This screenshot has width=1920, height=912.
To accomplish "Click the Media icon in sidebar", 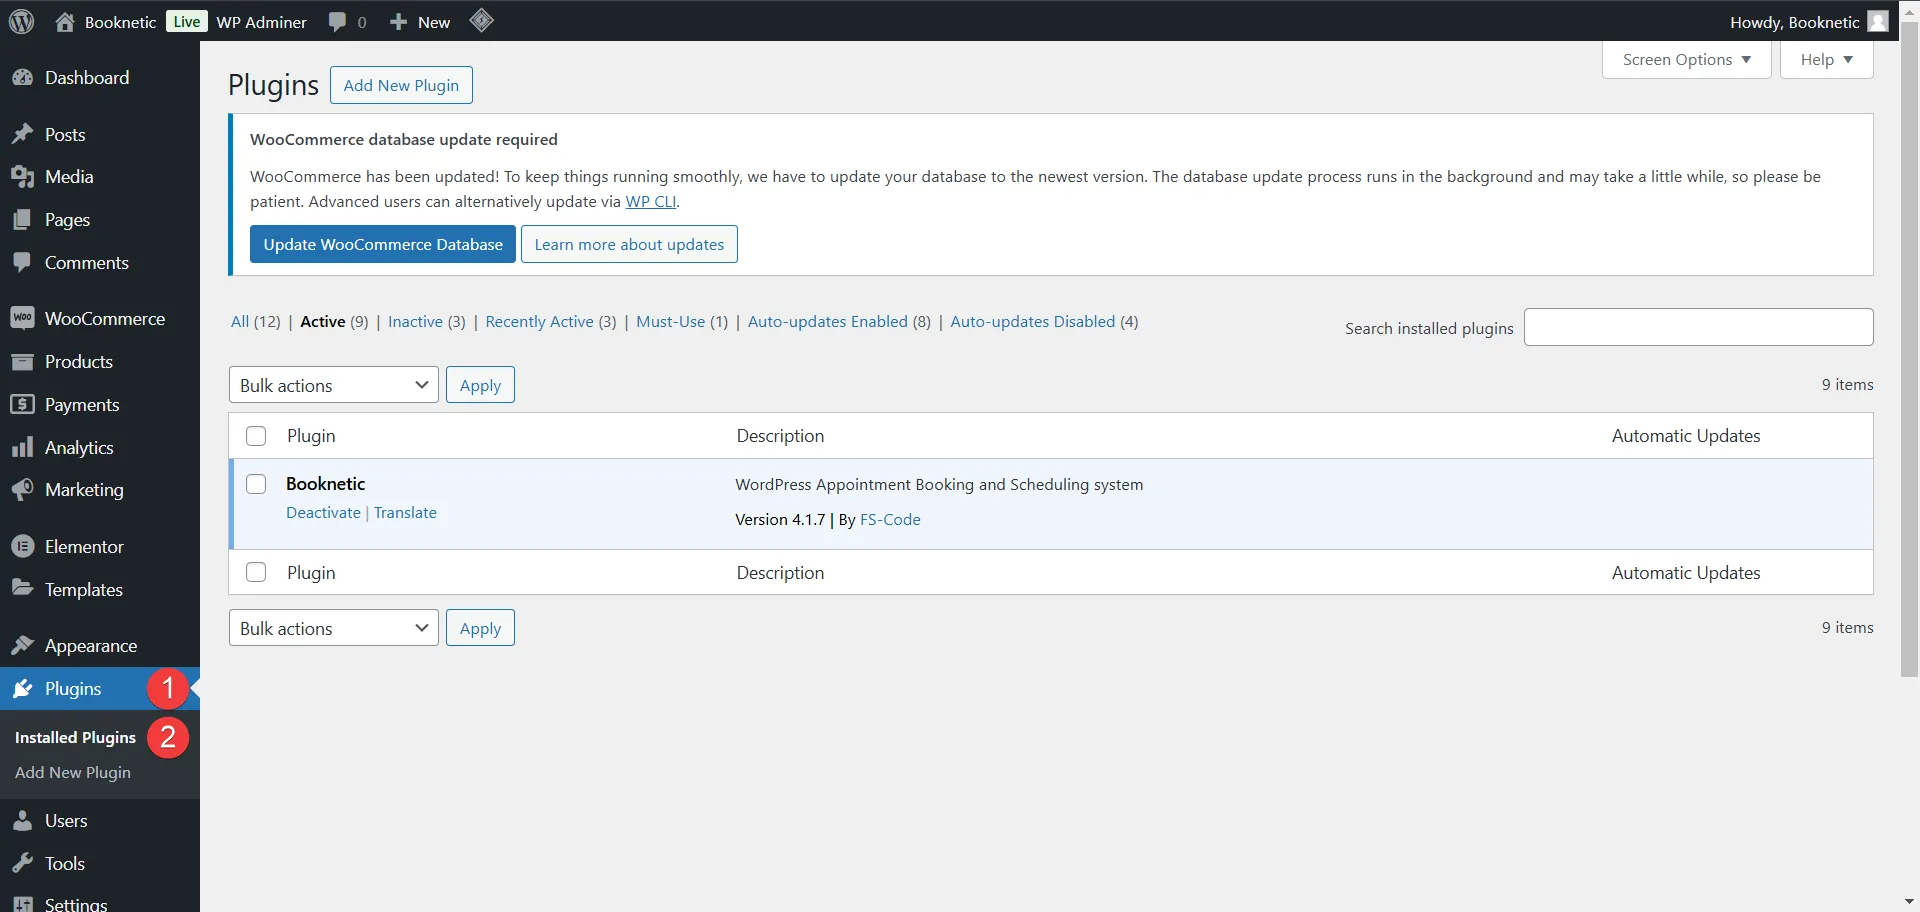I will [22, 177].
